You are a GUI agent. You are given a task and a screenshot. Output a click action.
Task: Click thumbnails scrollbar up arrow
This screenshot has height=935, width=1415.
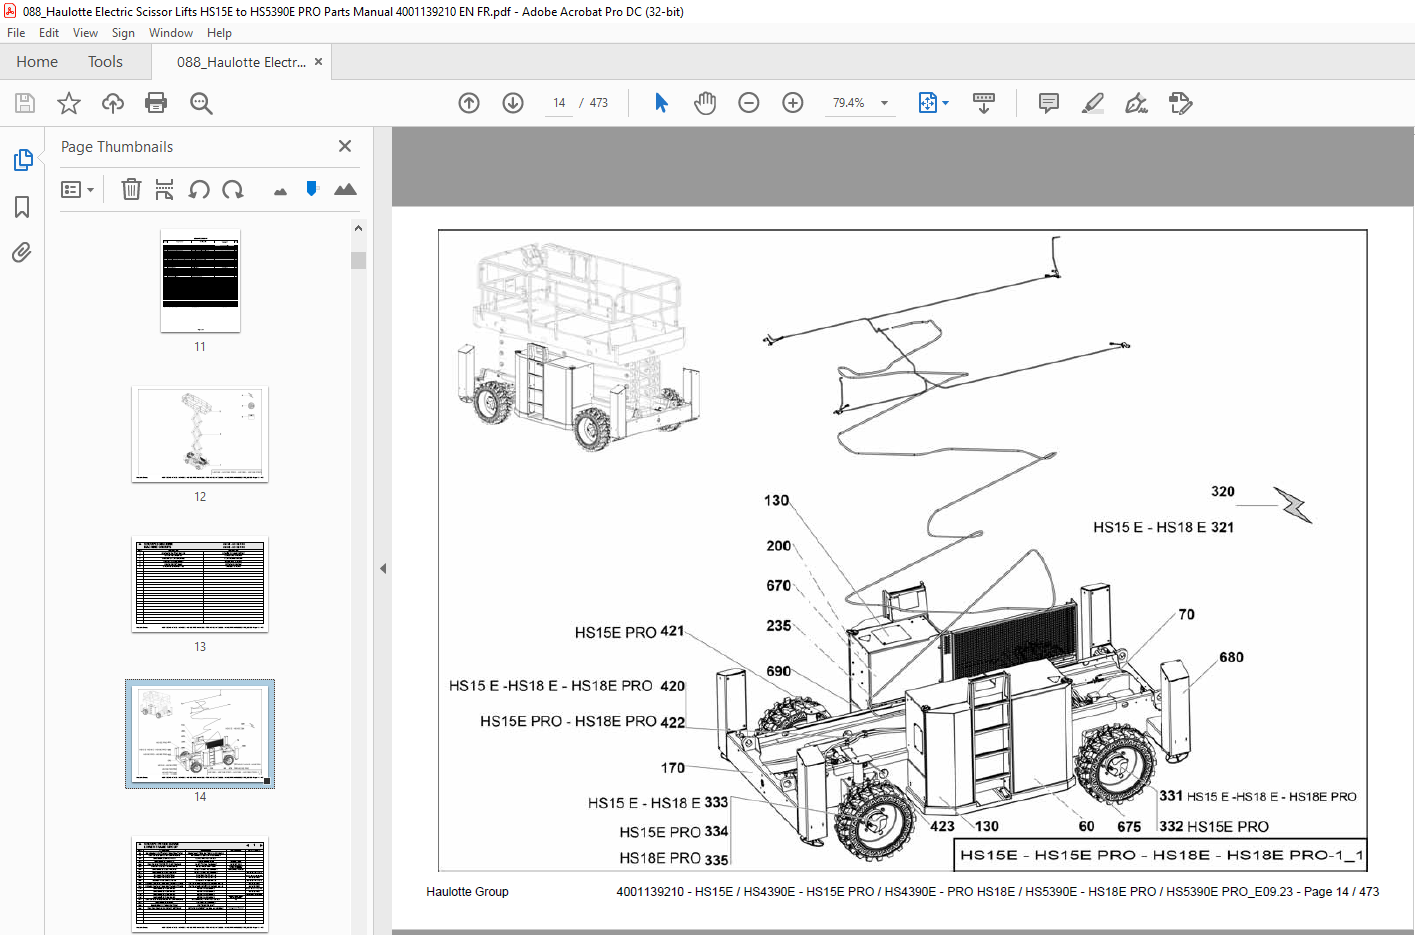[358, 228]
